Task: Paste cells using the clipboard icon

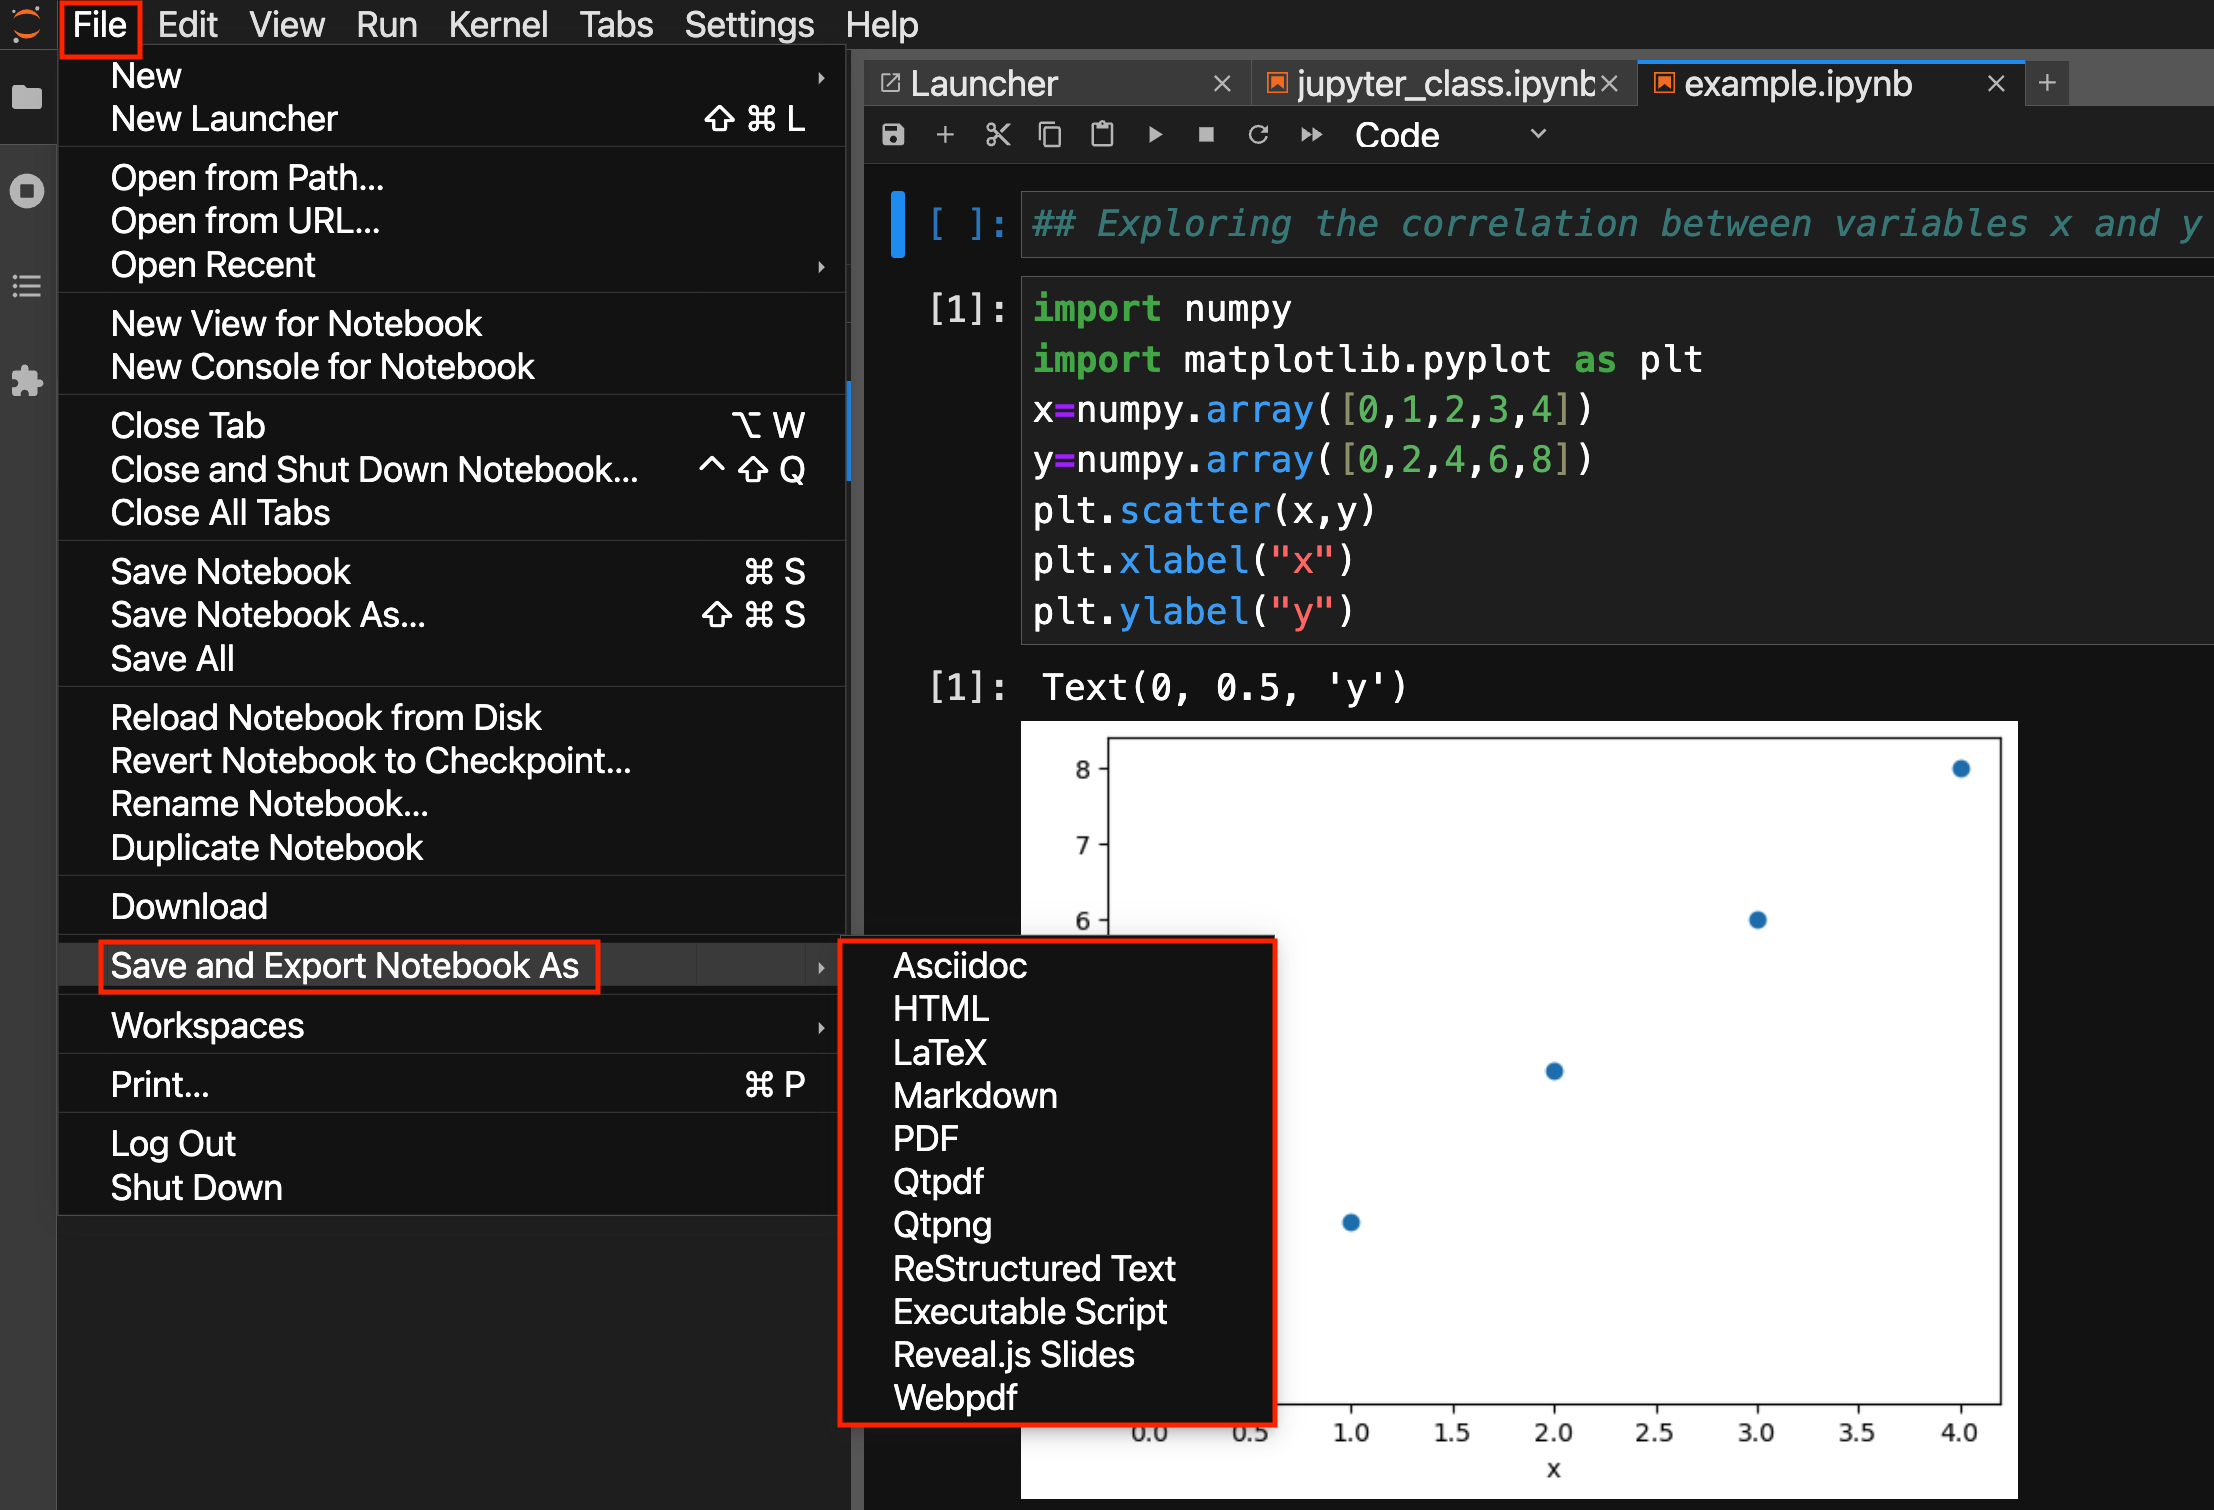Action: pos(1102,135)
